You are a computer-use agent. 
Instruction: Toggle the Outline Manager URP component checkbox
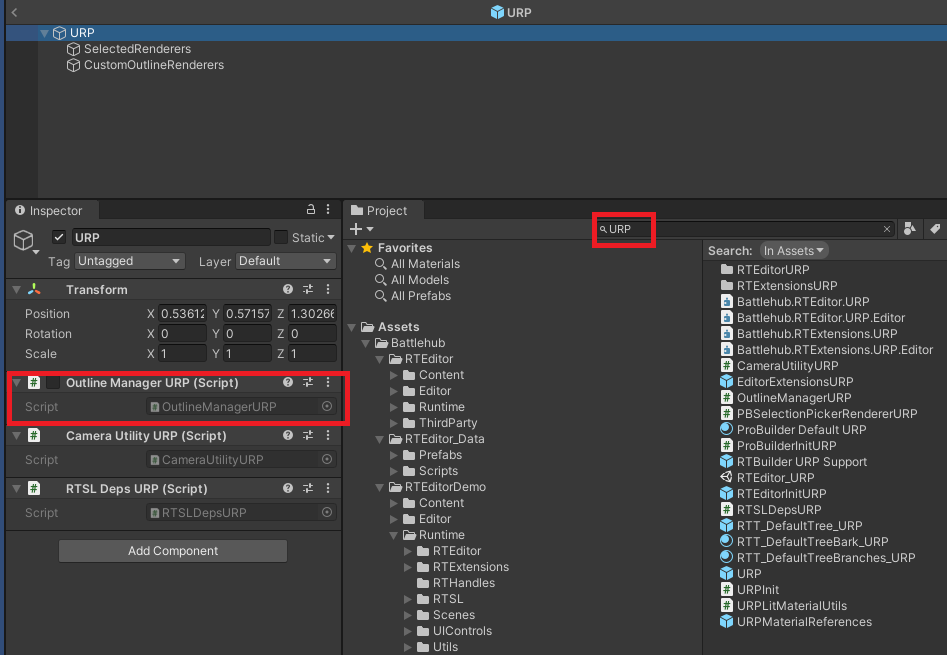pos(55,383)
